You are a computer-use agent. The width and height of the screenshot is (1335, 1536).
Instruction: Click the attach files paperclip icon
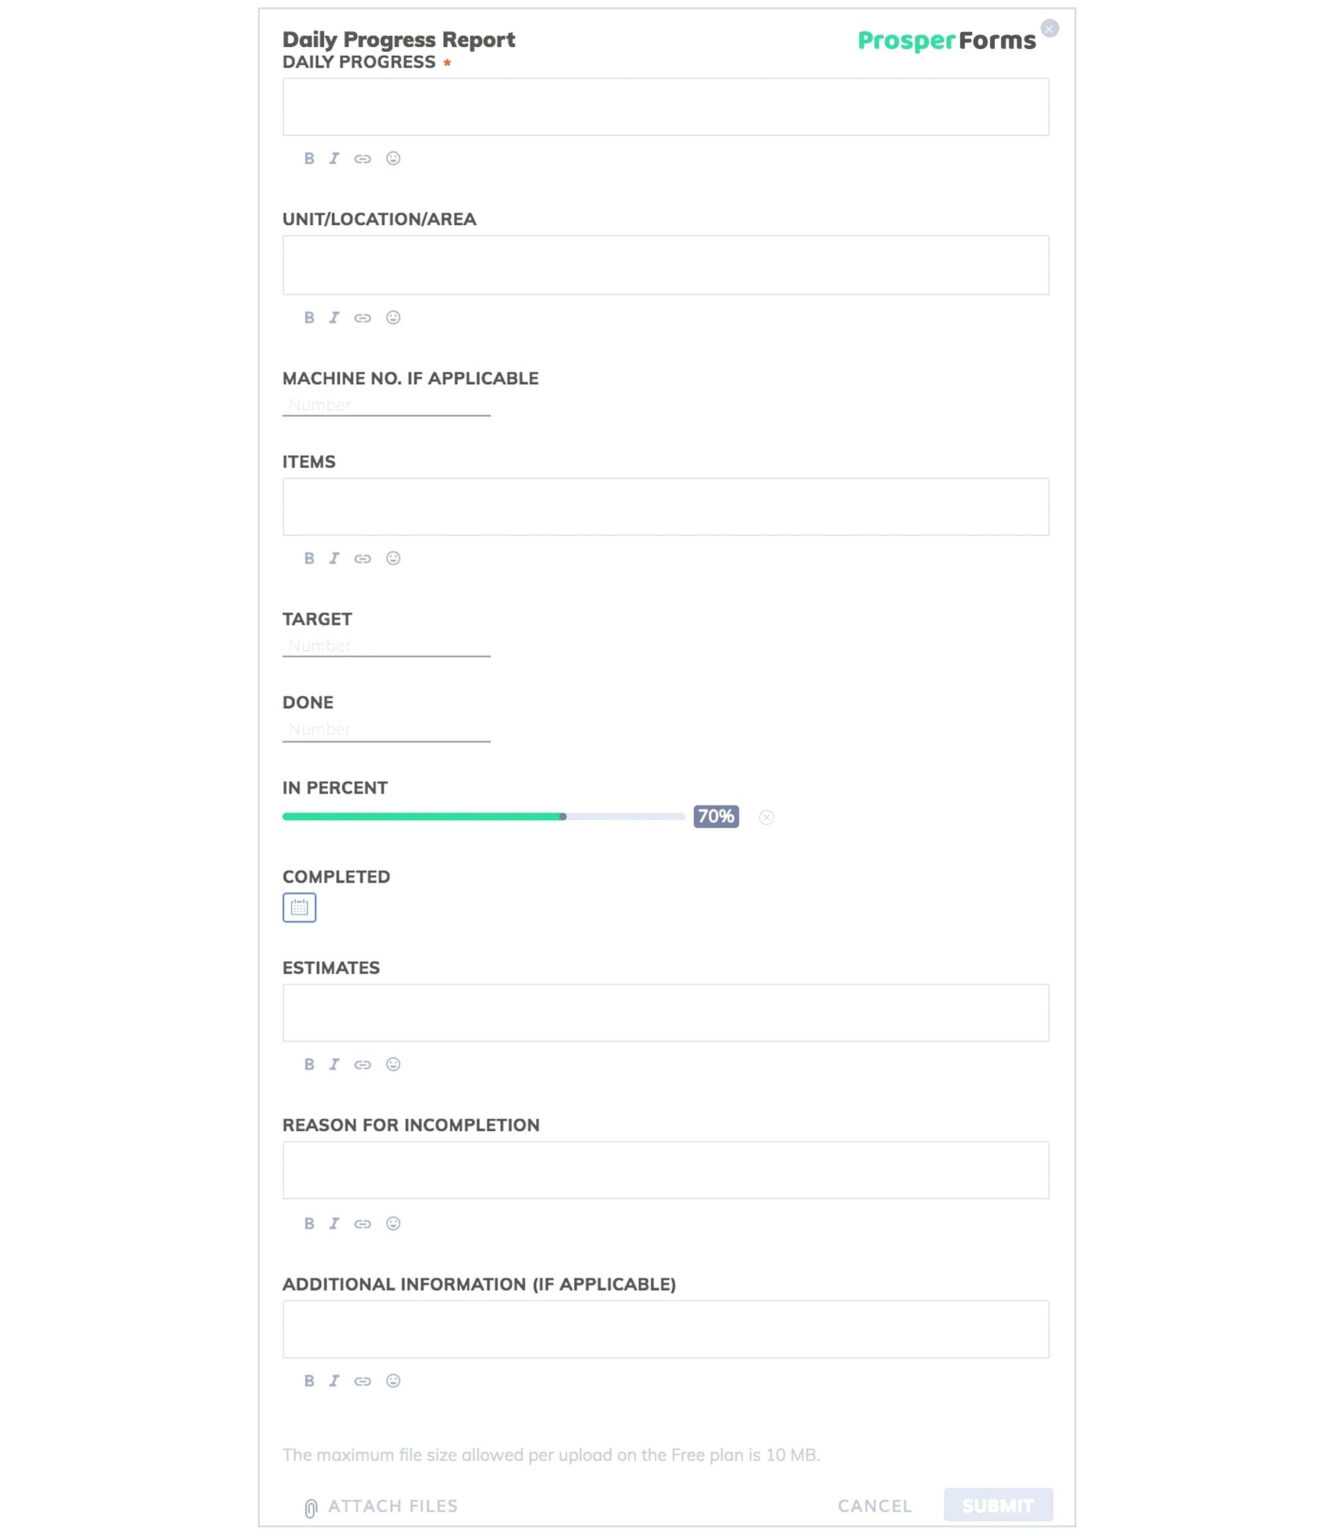(x=310, y=1506)
